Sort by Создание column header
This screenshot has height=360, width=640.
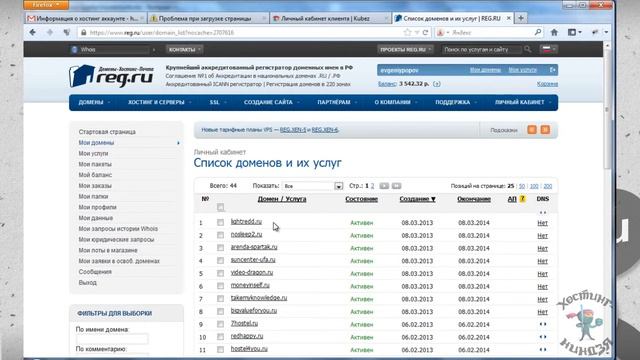pyautogui.click(x=417, y=199)
